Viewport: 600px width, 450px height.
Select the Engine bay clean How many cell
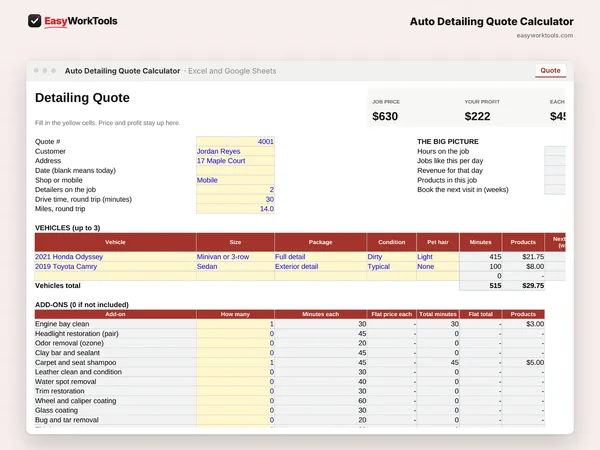(x=235, y=324)
